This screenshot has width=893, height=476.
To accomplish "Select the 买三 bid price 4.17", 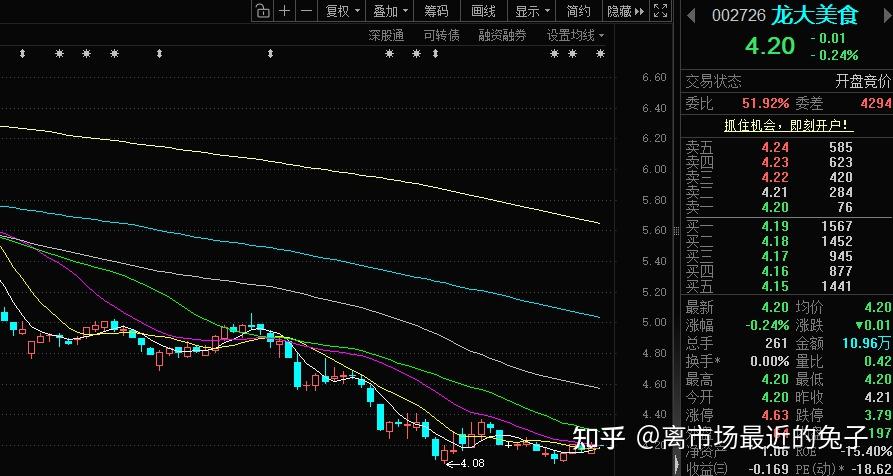I will tap(773, 256).
